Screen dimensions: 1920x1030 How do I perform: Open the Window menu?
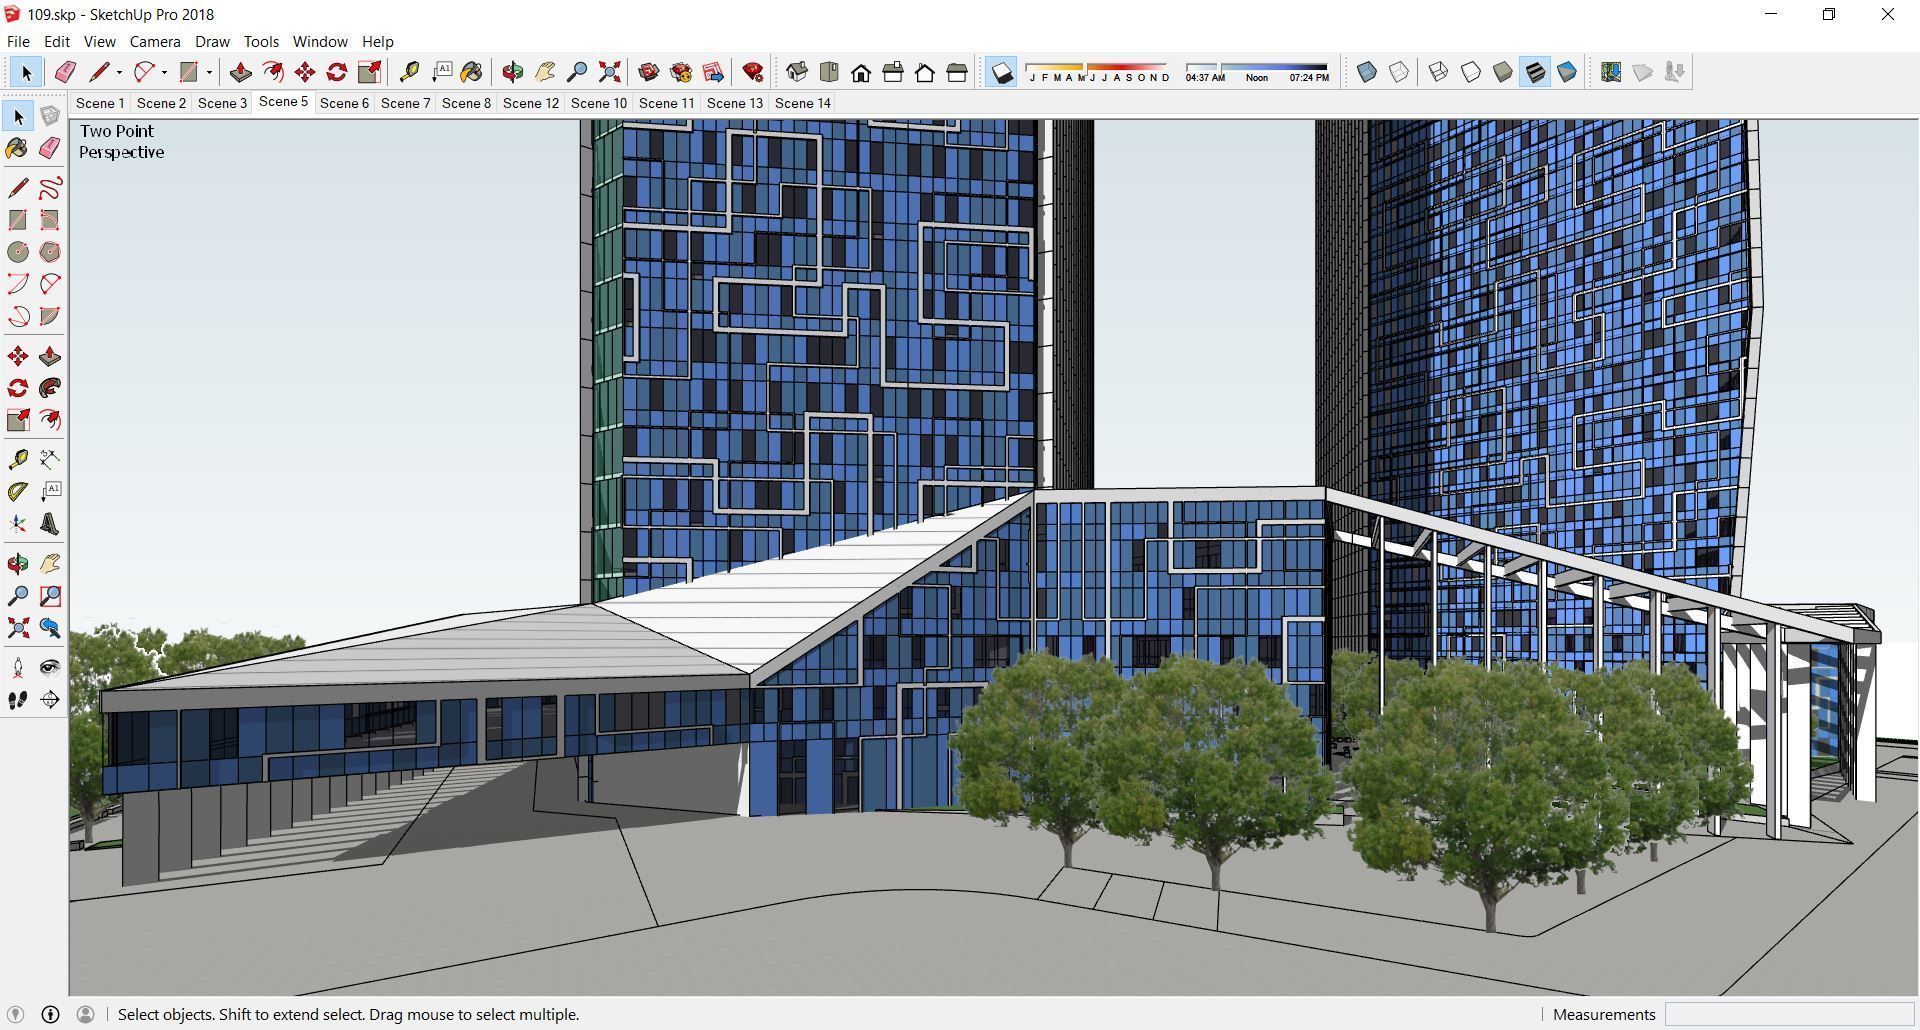click(x=320, y=41)
